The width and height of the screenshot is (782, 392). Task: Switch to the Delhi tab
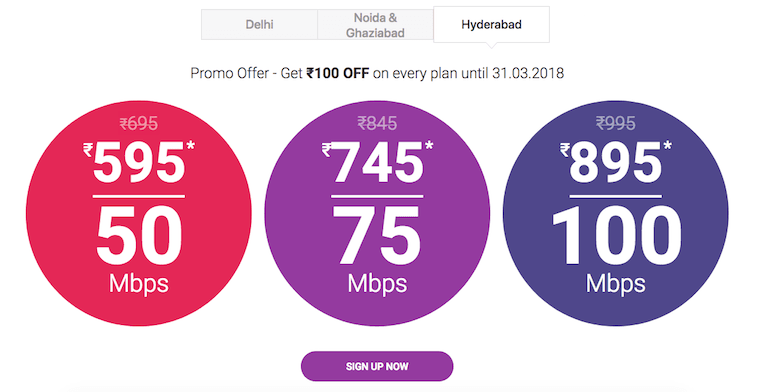pyautogui.click(x=259, y=24)
